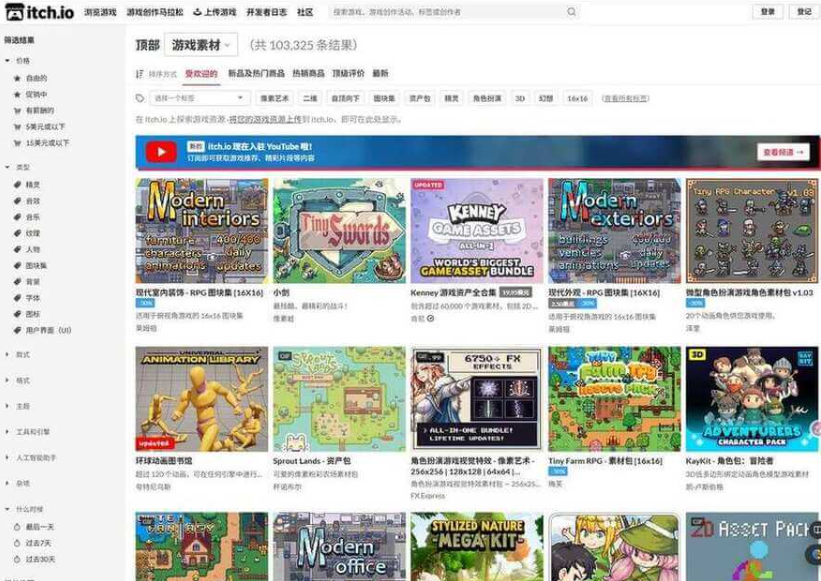Image resolution: width=821 pixels, height=581 pixels.
Task: Open the 游戏素材 category dropdown
Action: (201, 45)
